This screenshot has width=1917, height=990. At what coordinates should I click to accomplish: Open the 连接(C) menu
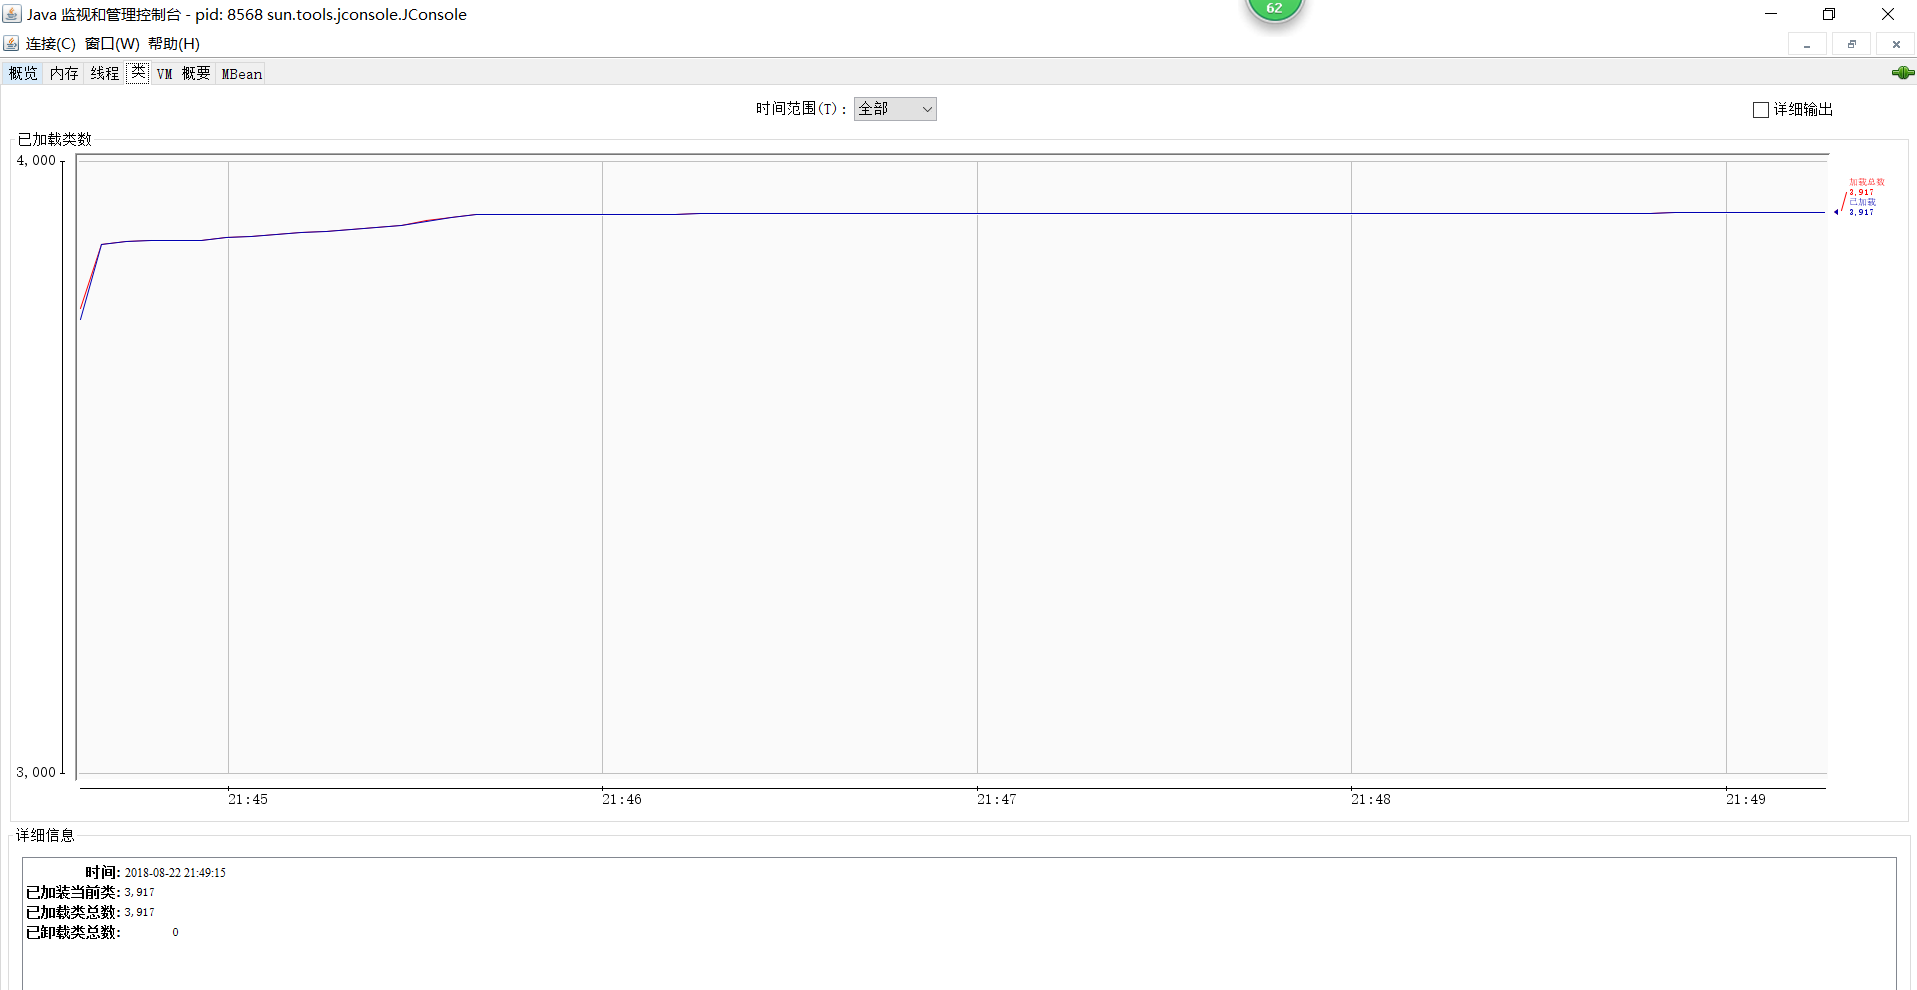coord(50,44)
